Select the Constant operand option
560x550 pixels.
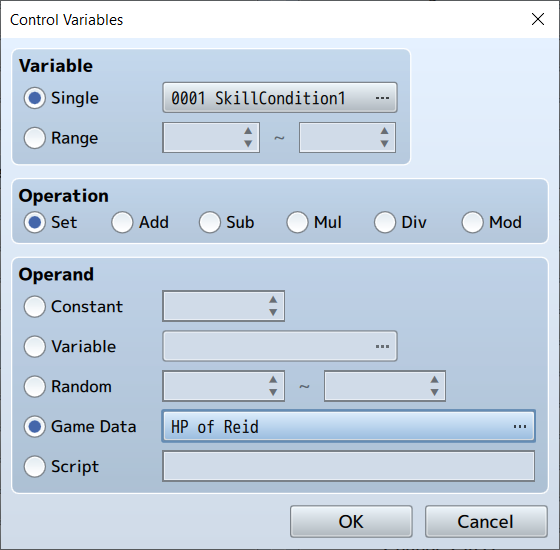[x=34, y=306]
